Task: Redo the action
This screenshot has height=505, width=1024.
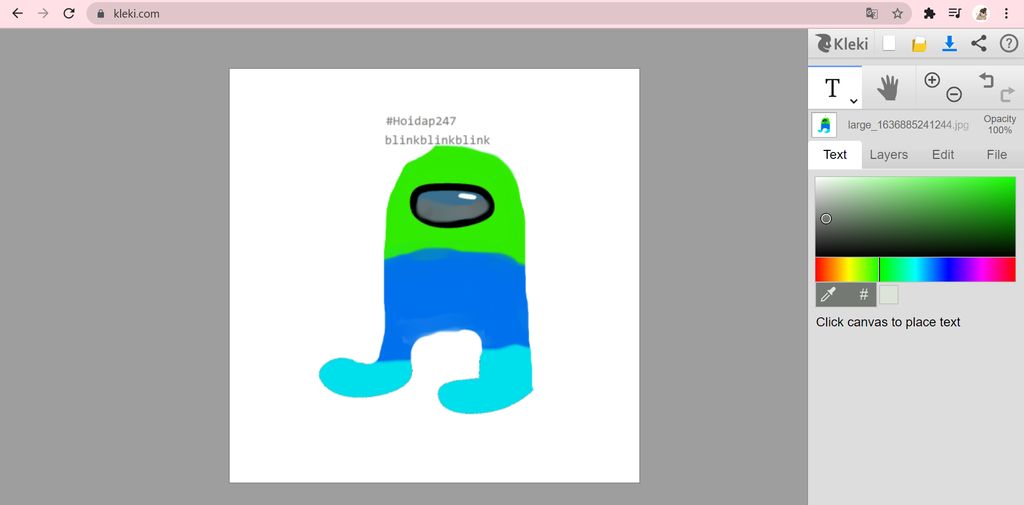Action: pos(1007,95)
